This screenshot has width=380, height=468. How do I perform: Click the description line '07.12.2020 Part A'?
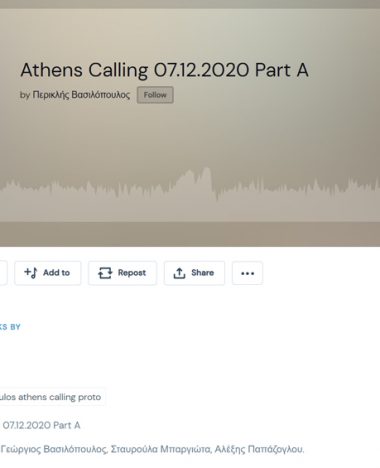[41, 425]
